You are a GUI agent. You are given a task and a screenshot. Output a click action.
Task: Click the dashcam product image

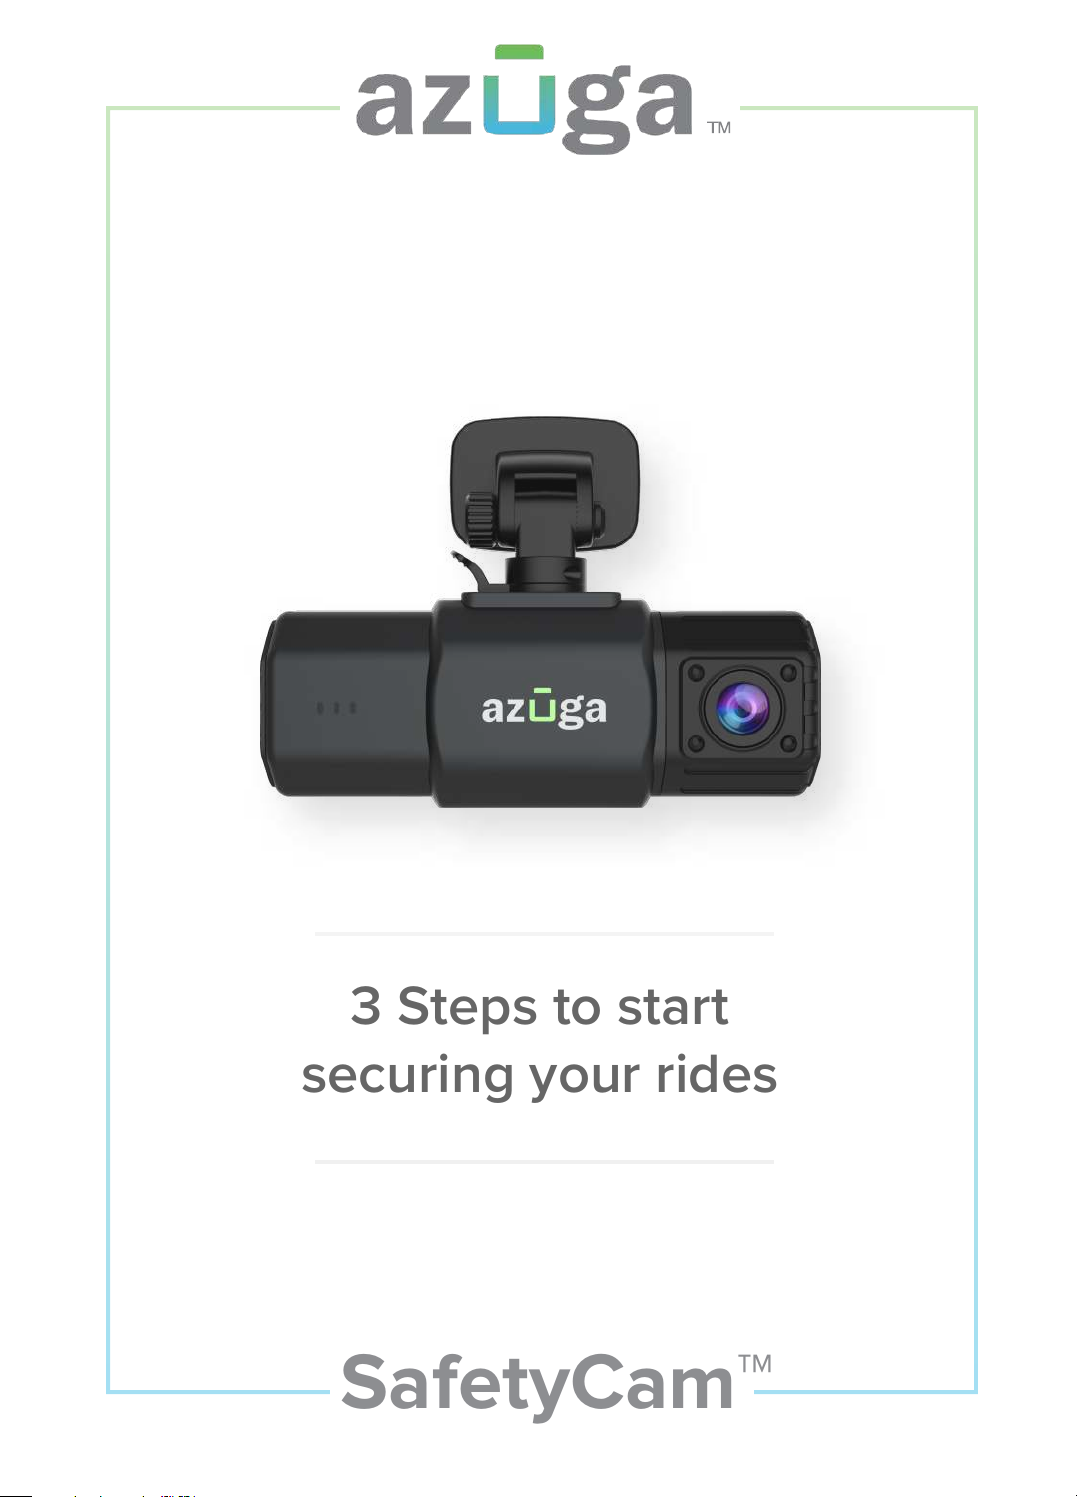[540, 615]
